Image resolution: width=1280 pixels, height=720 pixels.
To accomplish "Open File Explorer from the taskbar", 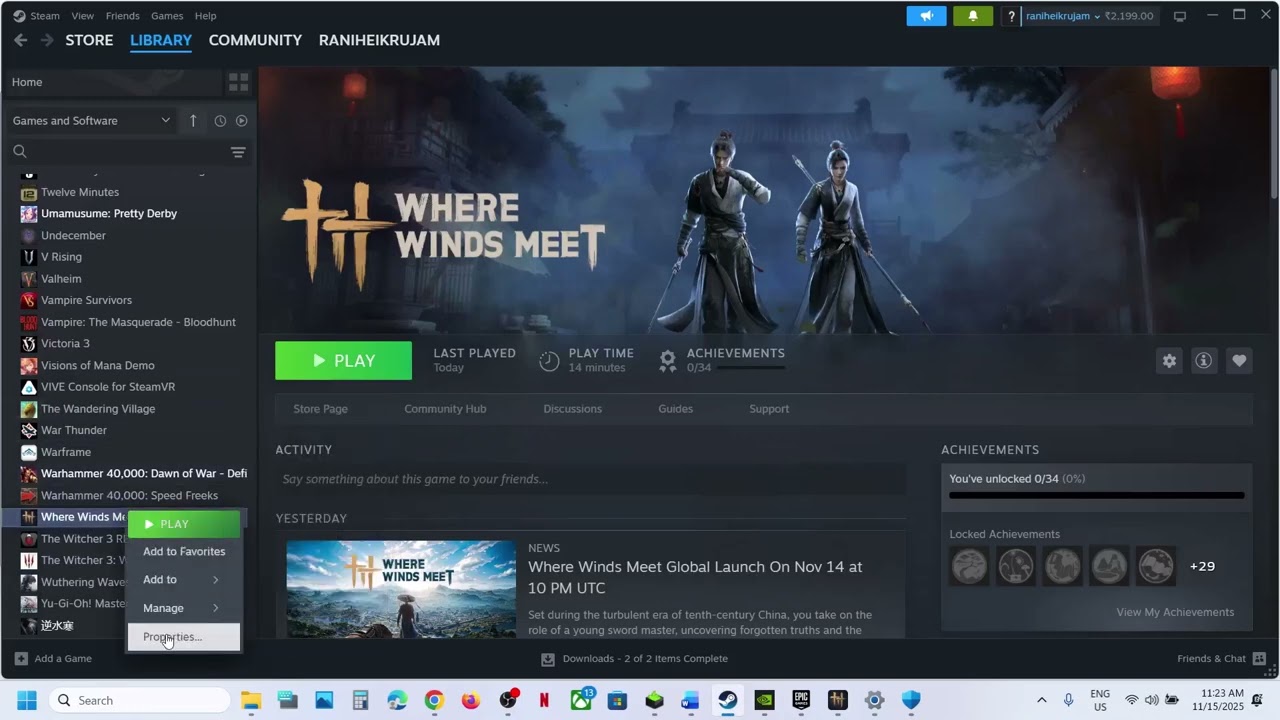I will (x=251, y=700).
